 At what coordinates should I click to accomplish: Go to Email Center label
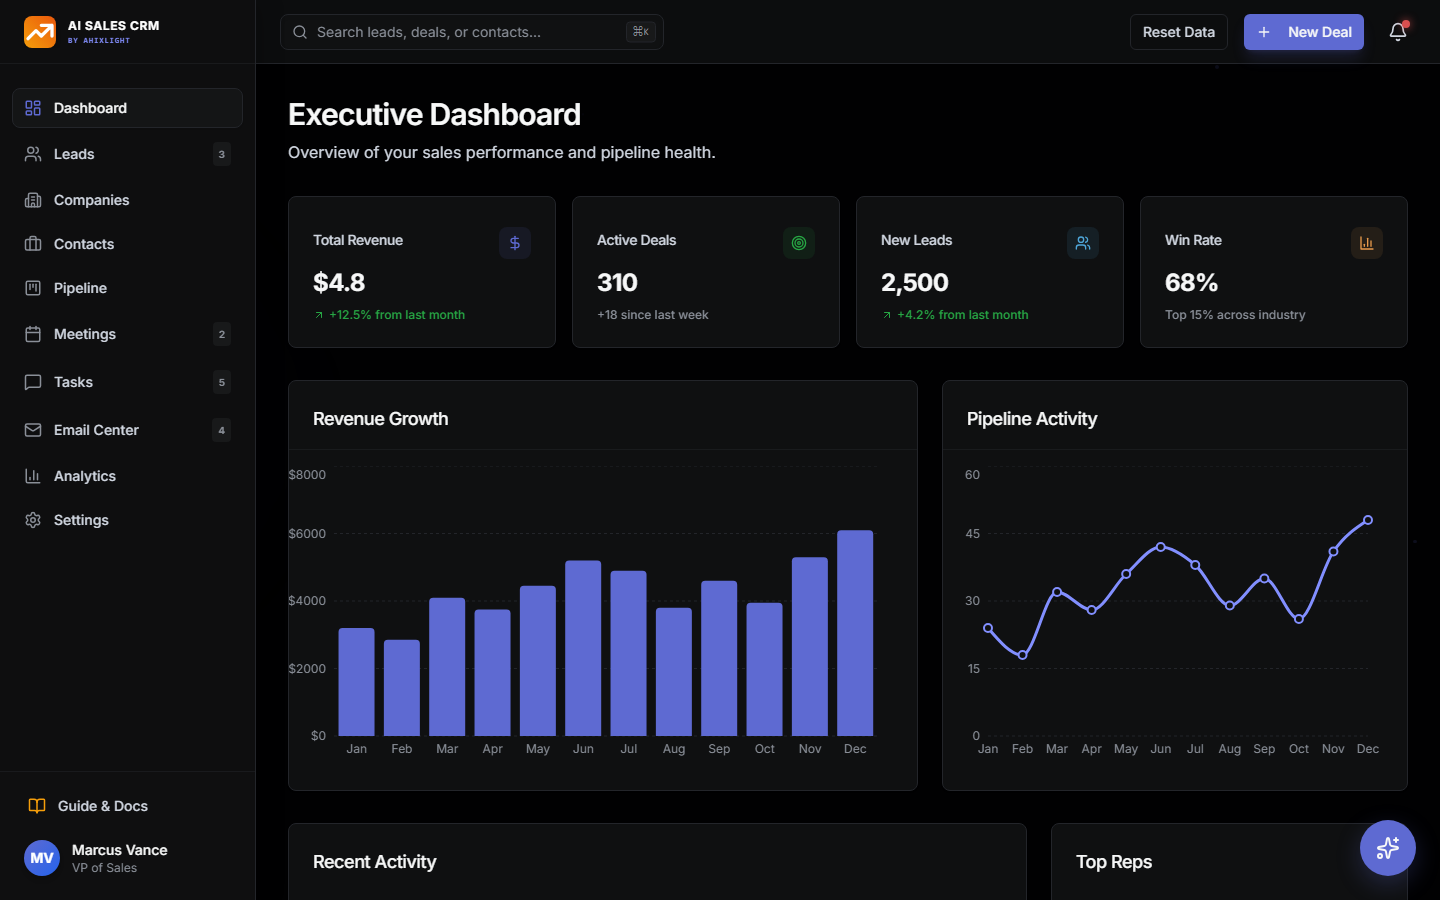(x=96, y=430)
